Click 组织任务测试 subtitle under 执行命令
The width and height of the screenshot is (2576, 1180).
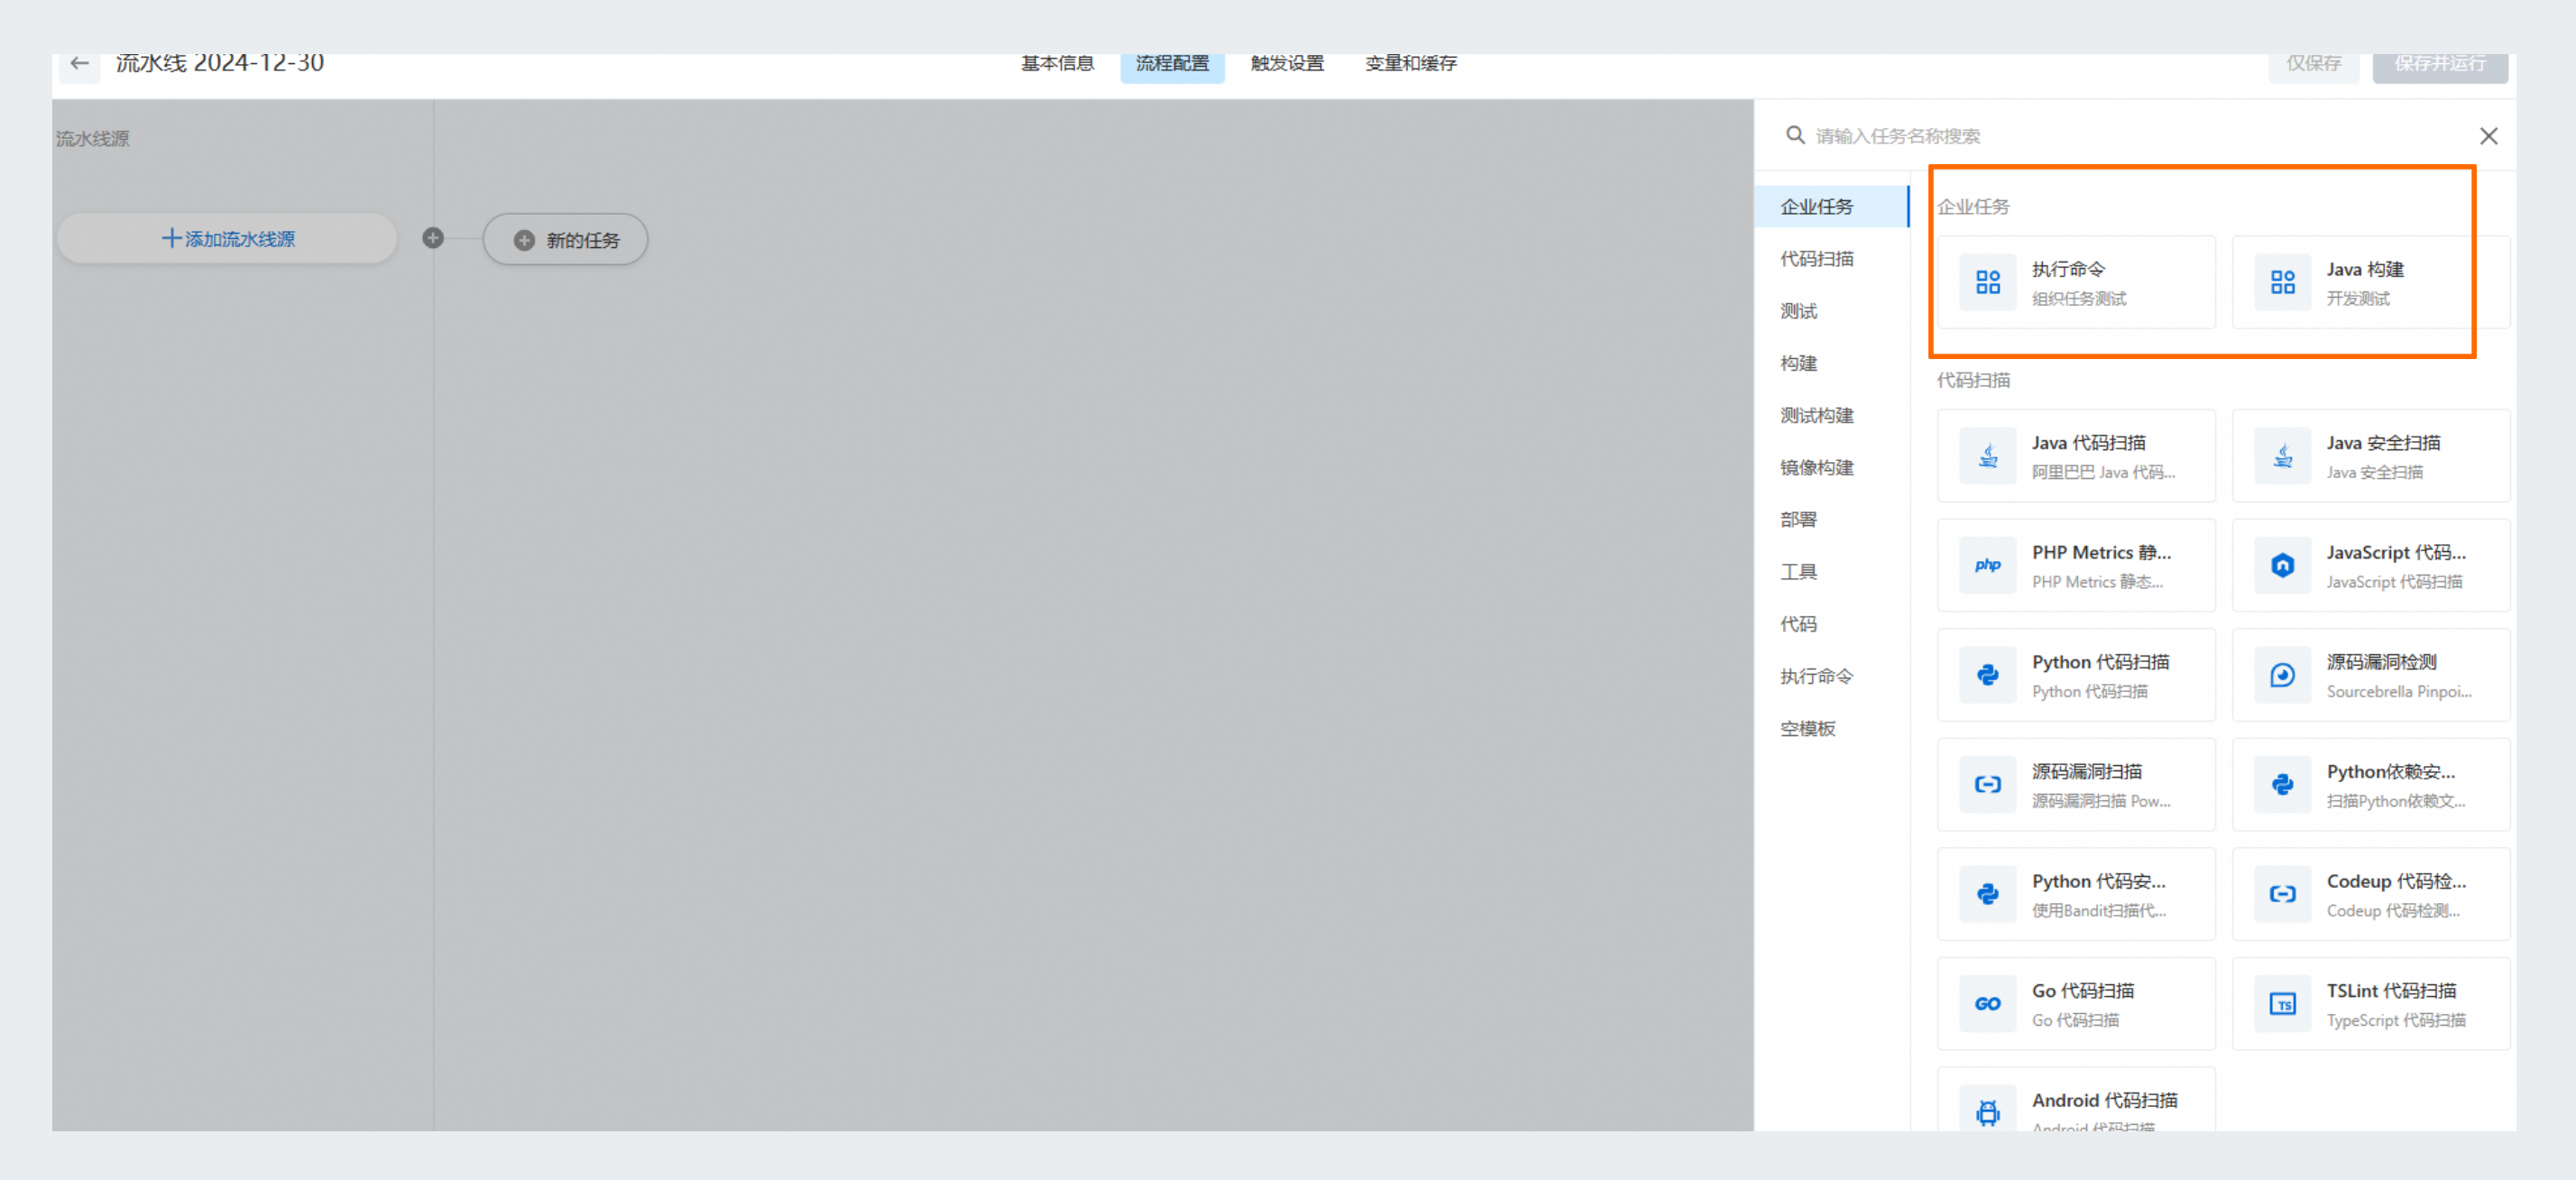pyautogui.click(x=2079, y=298)
